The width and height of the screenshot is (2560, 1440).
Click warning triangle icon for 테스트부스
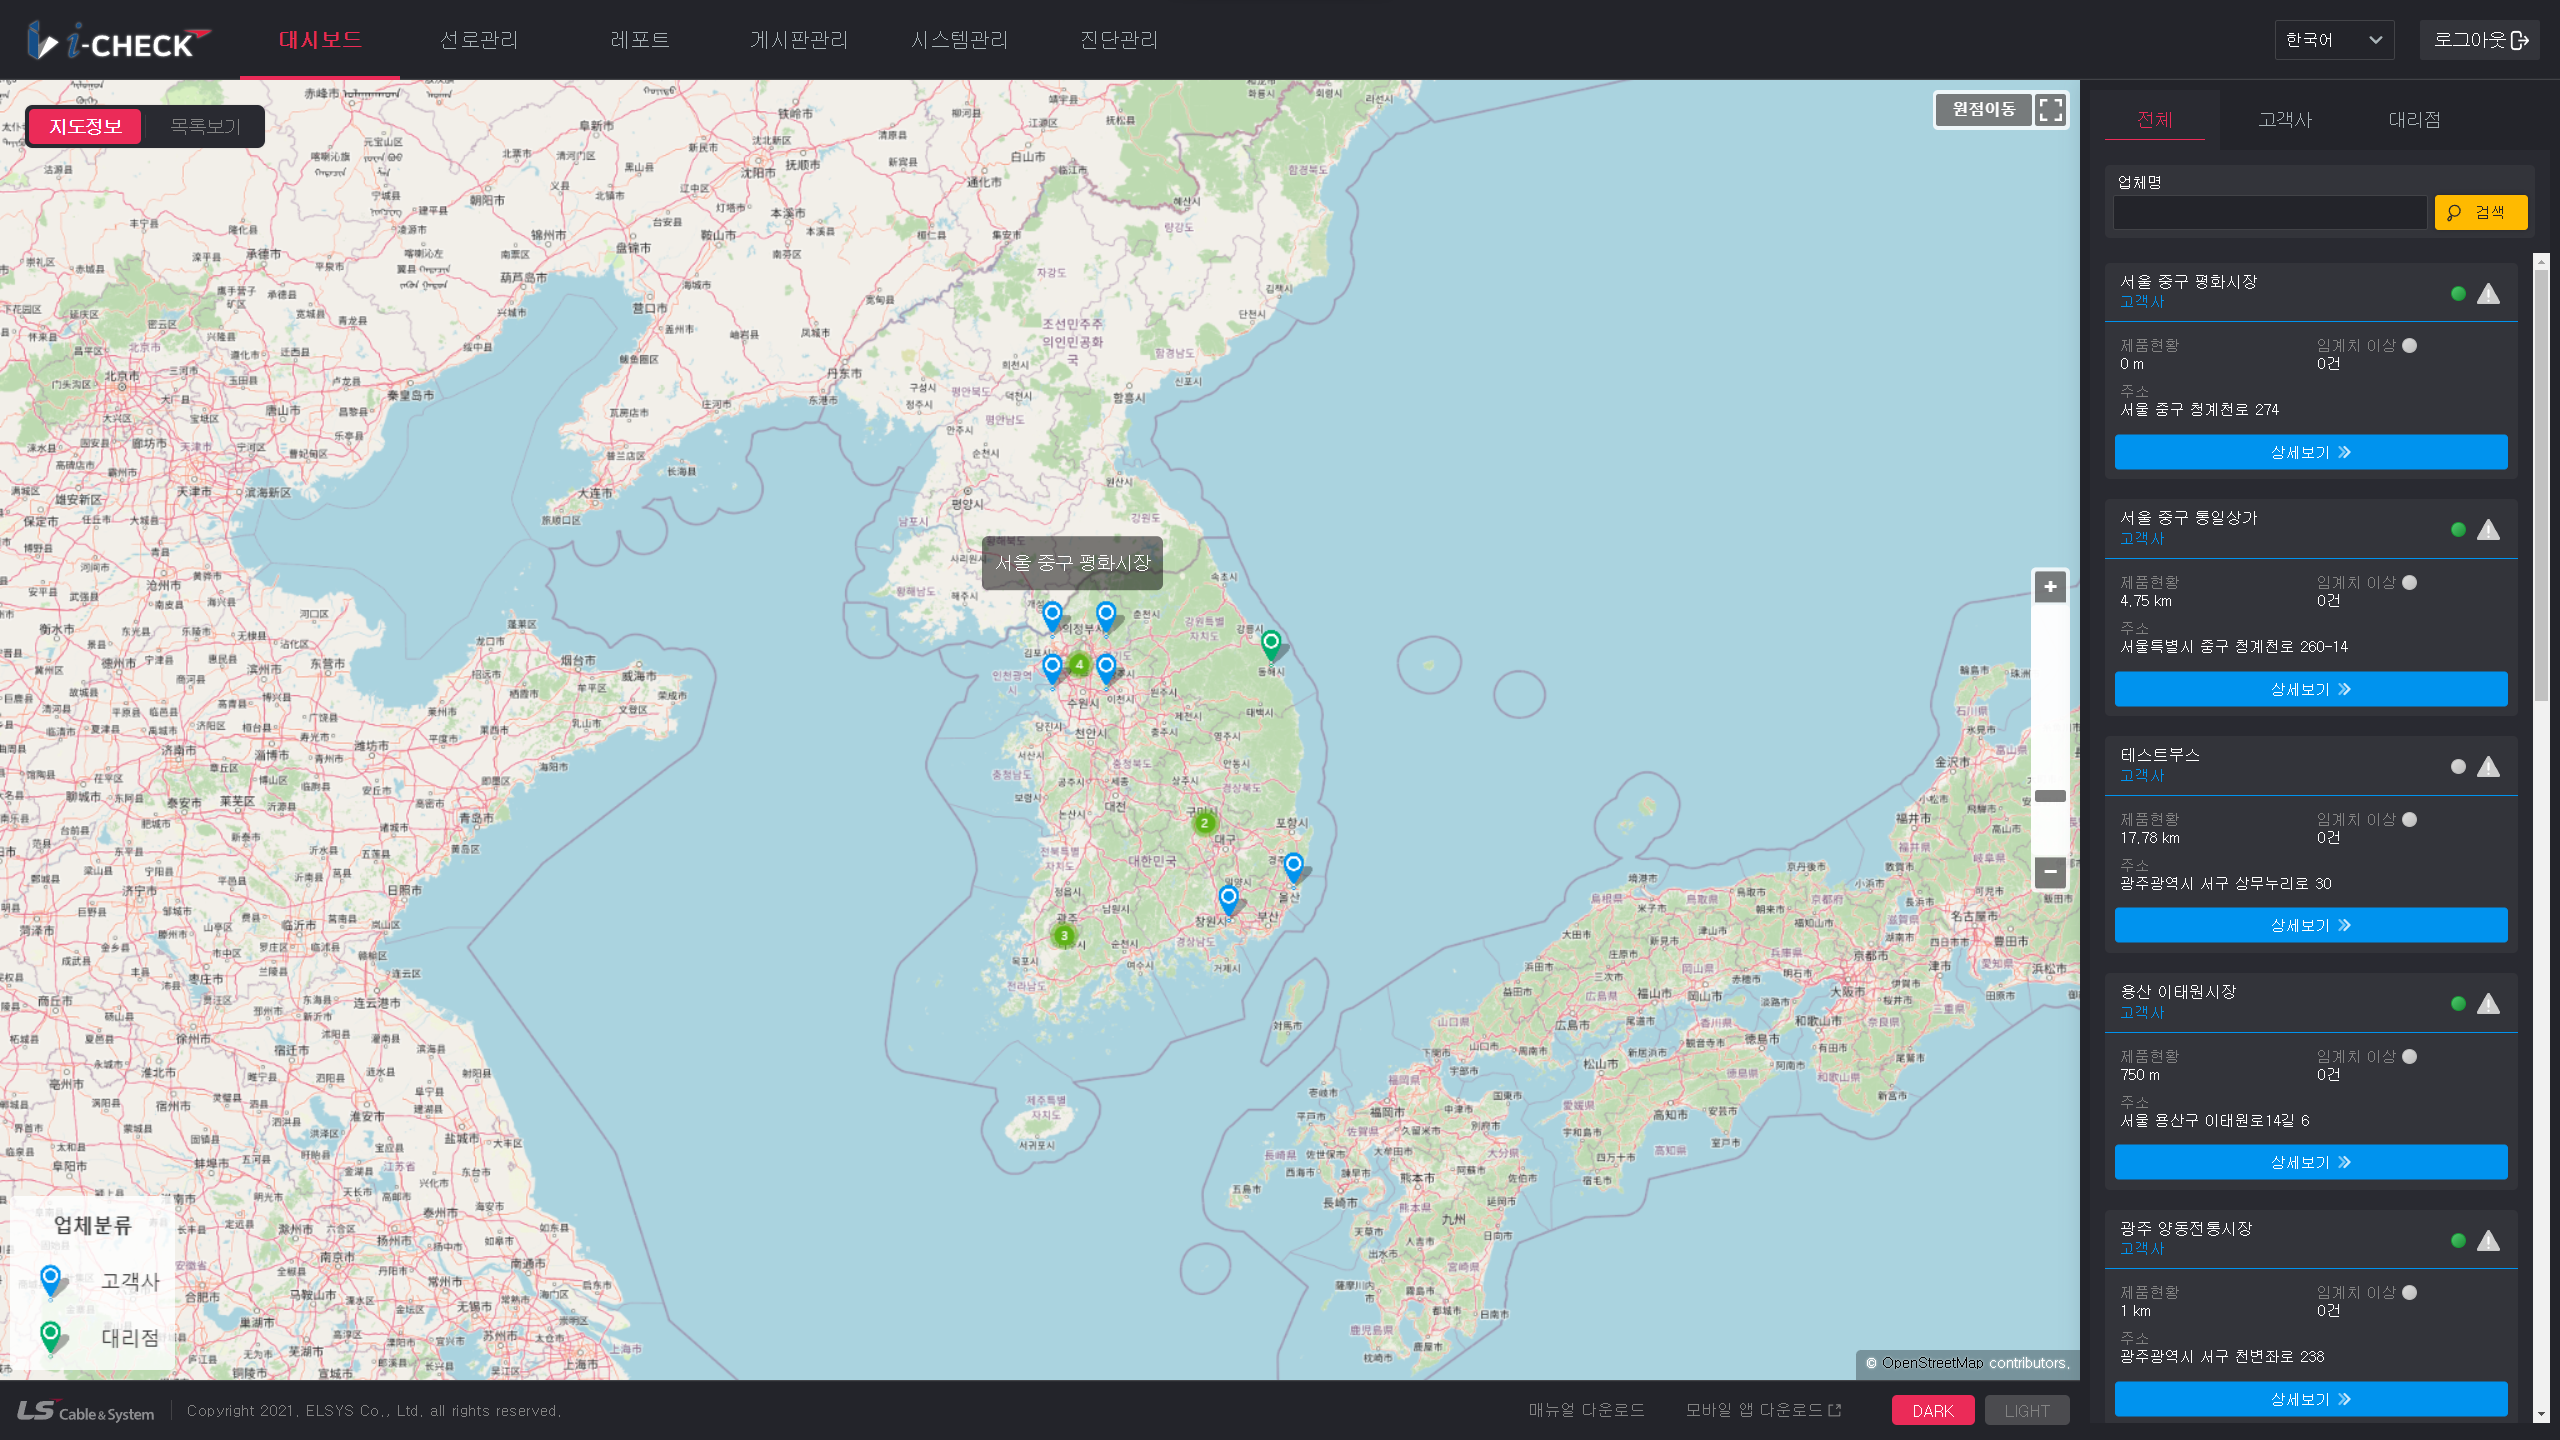pyautogui.click(x=2489, y=767)
